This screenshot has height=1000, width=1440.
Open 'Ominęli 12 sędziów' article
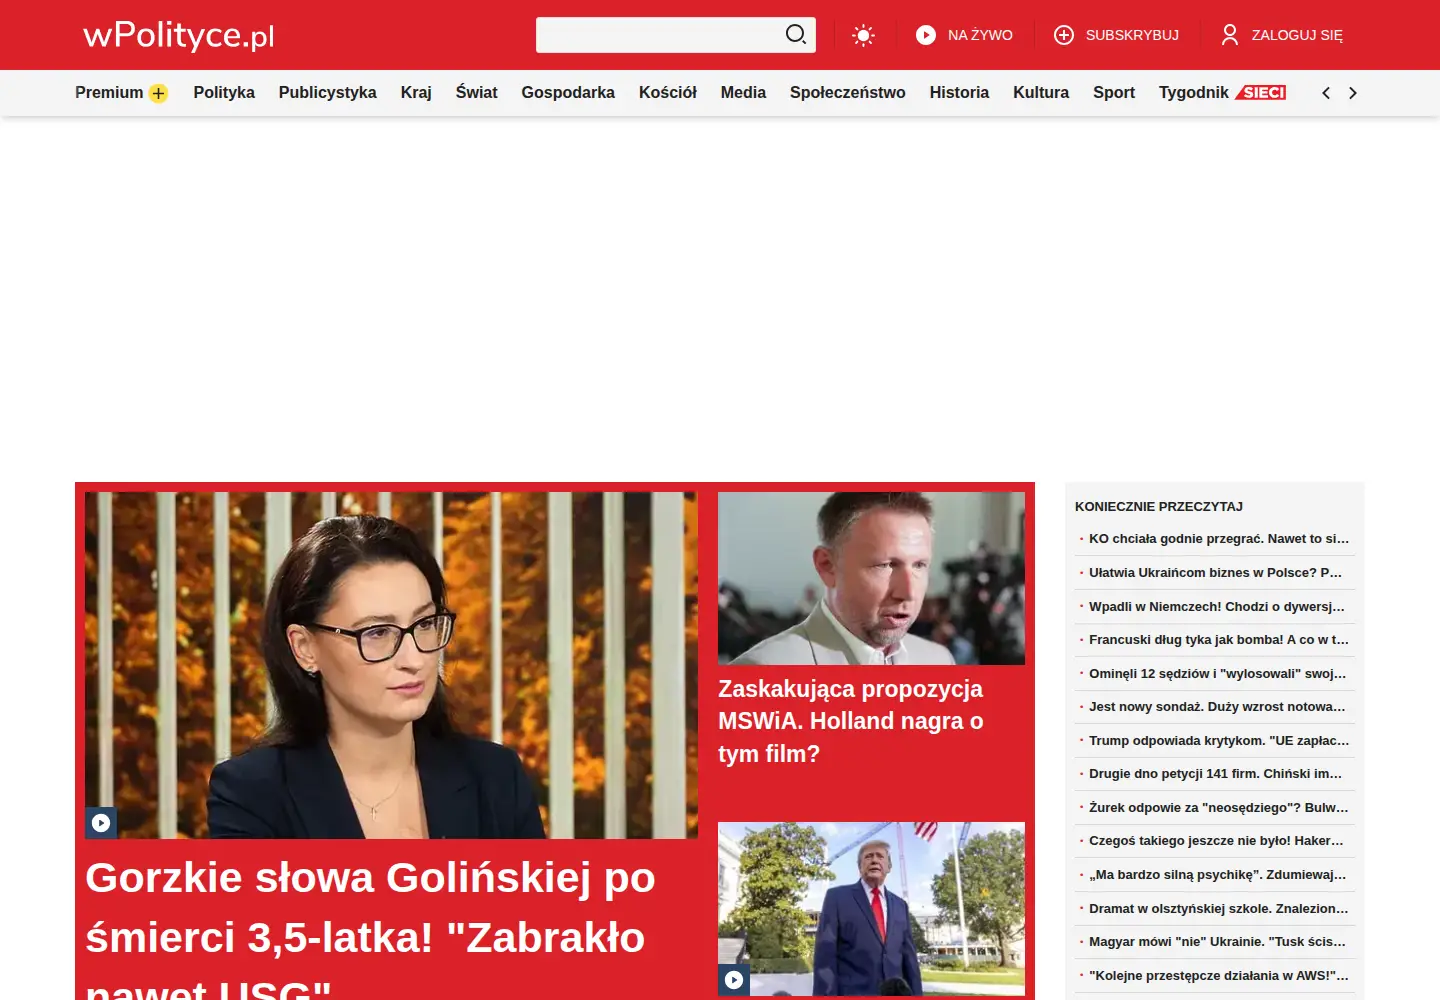pos(1218,674)
